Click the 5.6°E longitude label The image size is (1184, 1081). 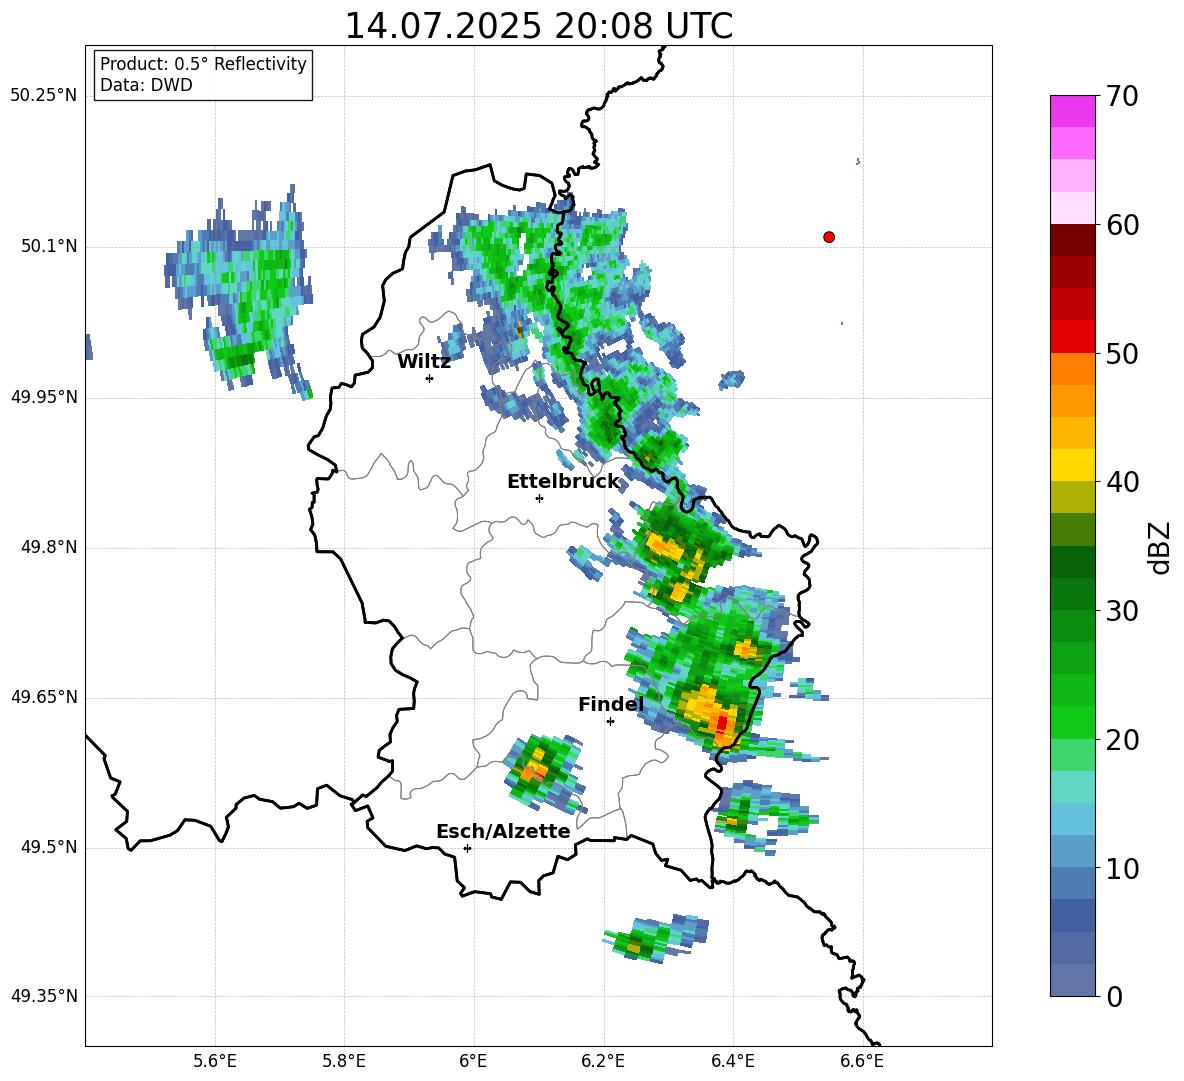click(215, 1062)
